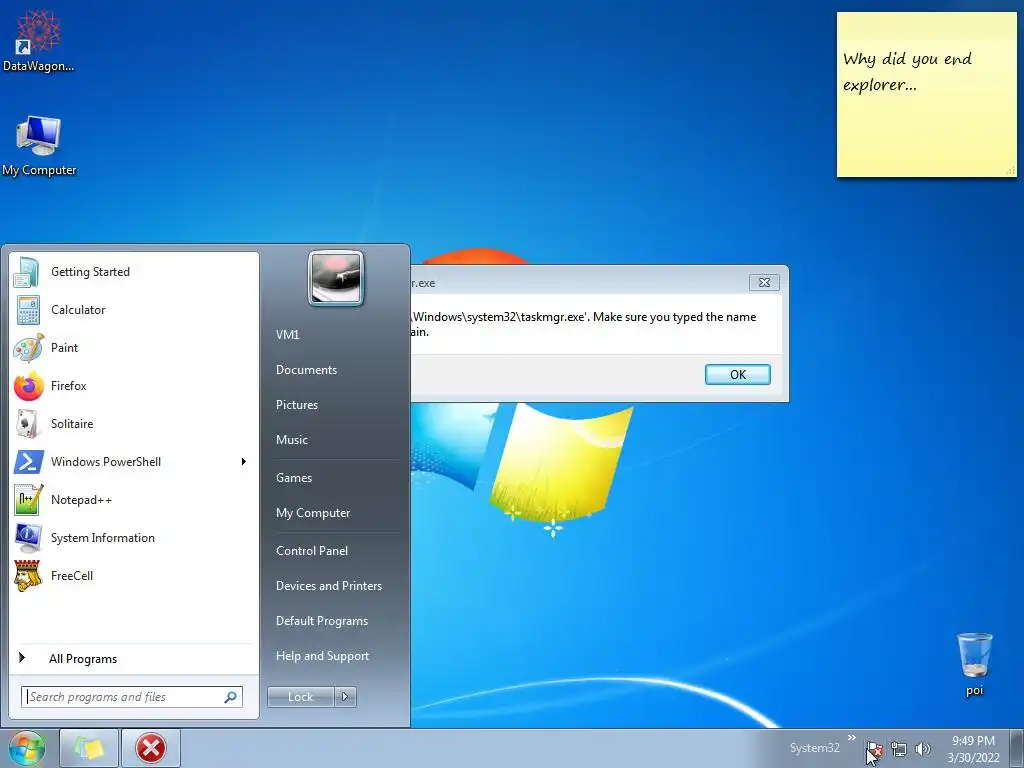Image resolution: width=1024 pixels, height=768 pixels.
Task: Click the red X error taskbar icon
Action: (x=151, y=748)
